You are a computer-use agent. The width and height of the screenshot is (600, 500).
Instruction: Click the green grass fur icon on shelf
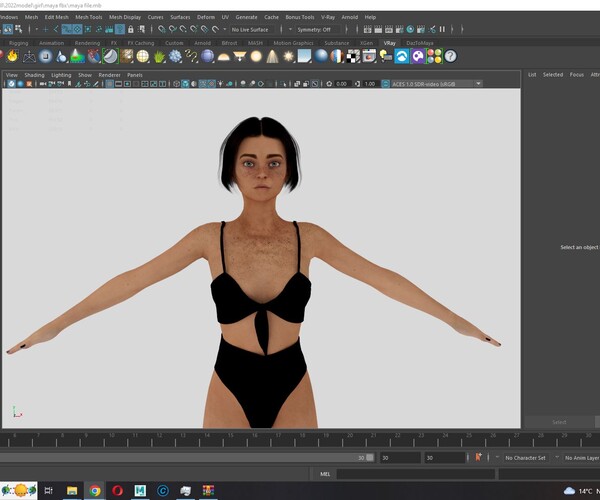[159, 57]
